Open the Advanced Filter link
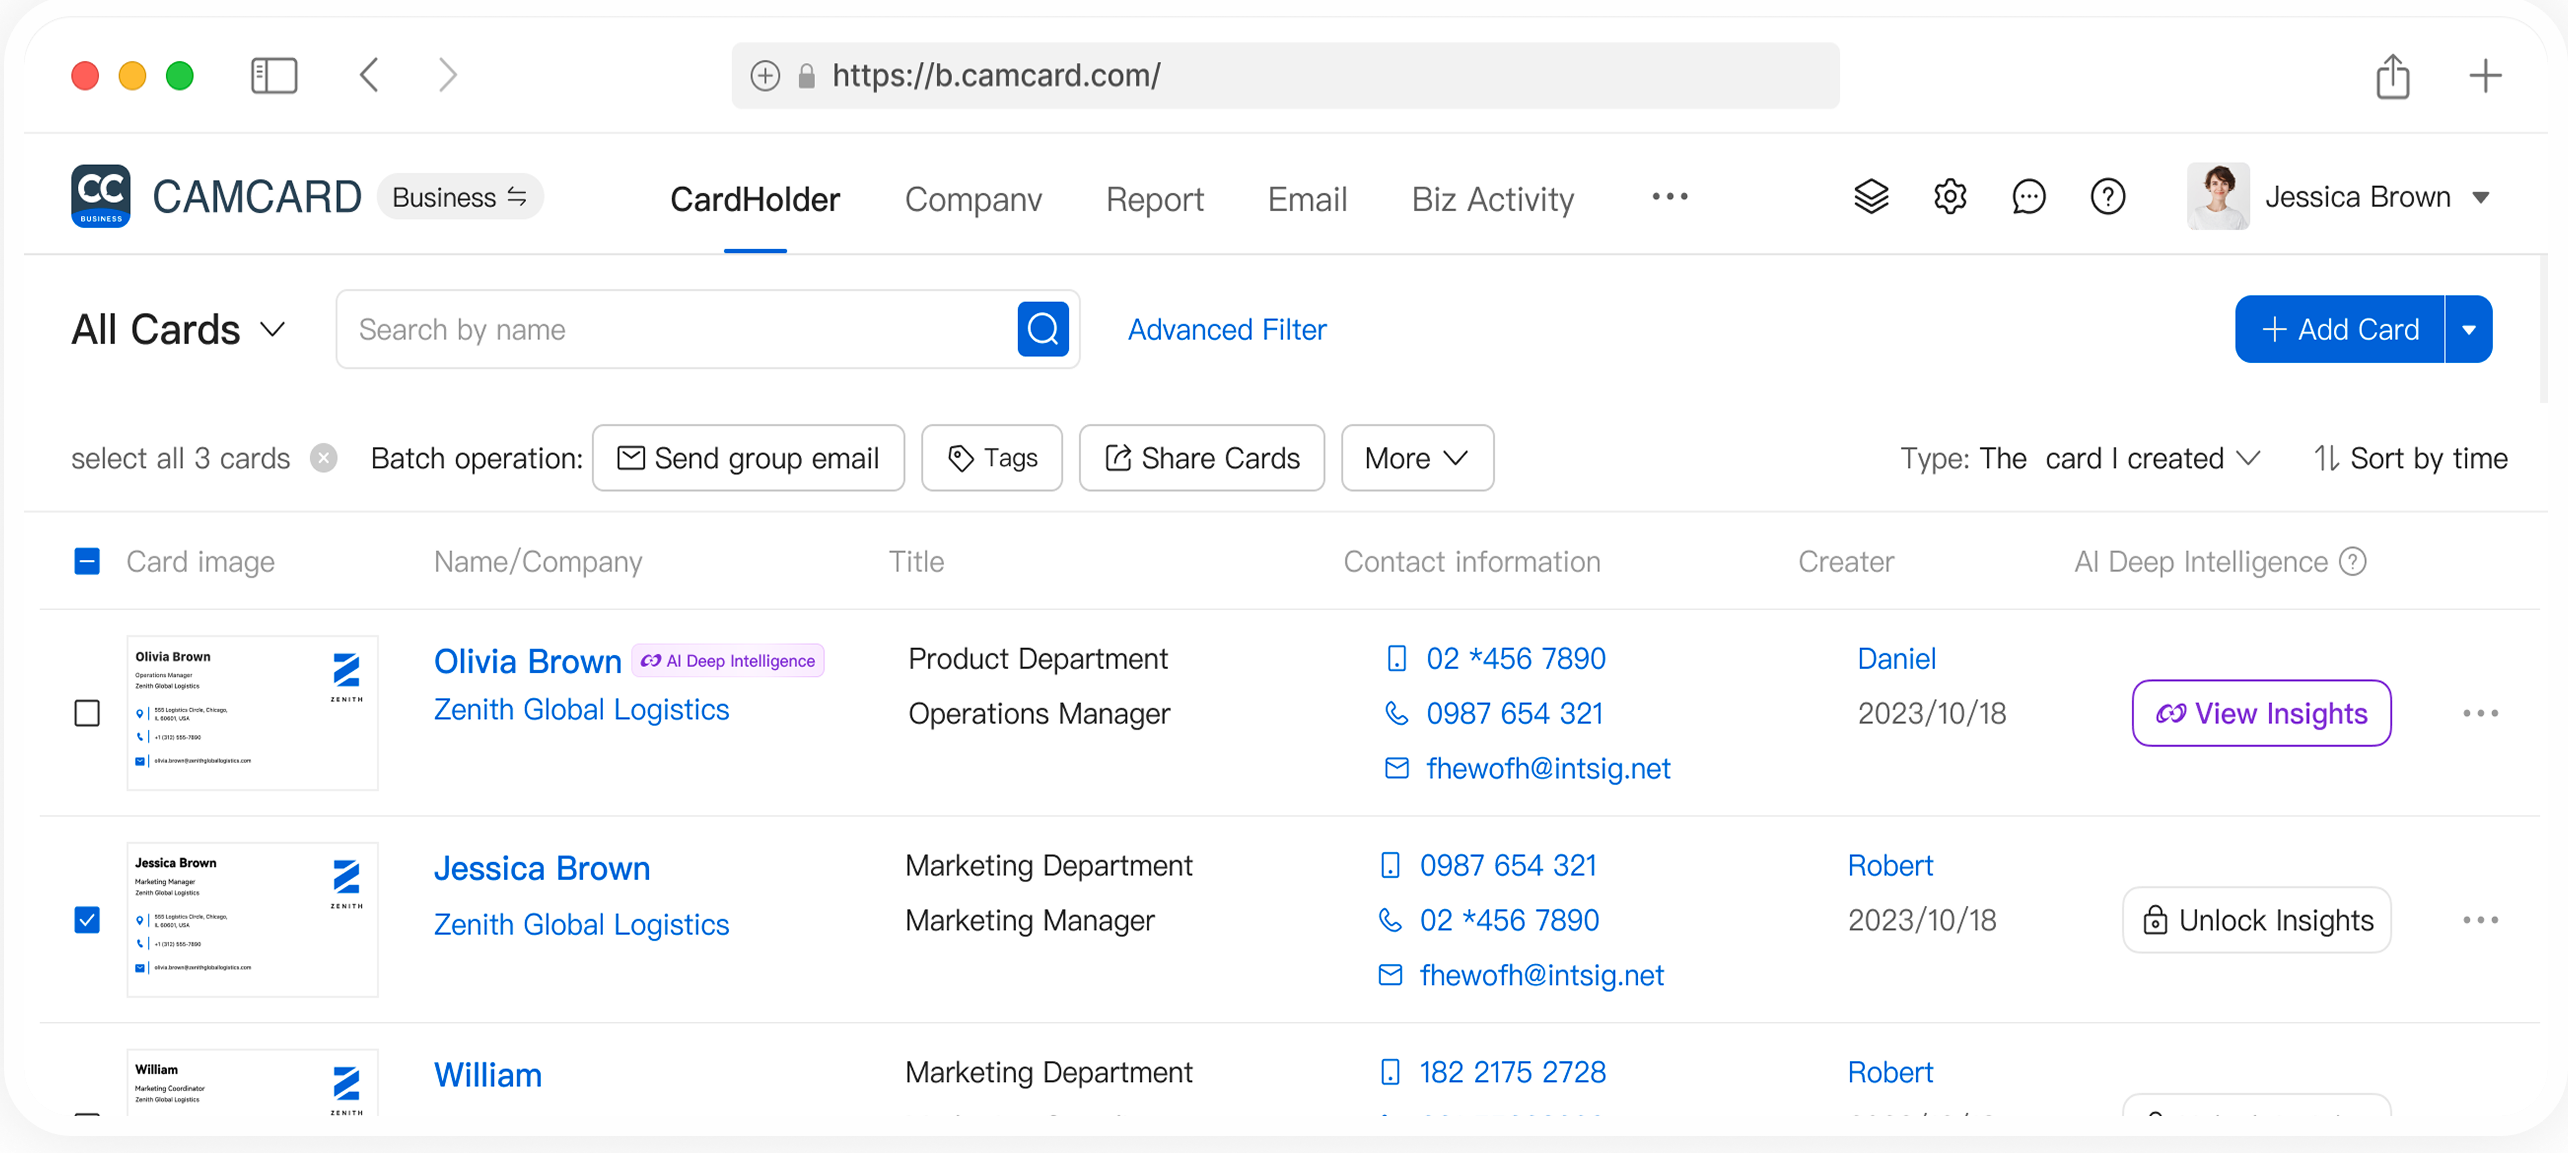 pos(1226,330)
